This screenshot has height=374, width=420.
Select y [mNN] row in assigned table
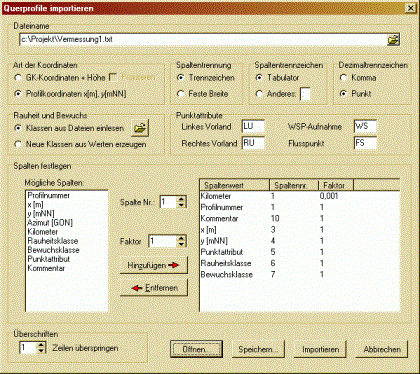point(299,241)
